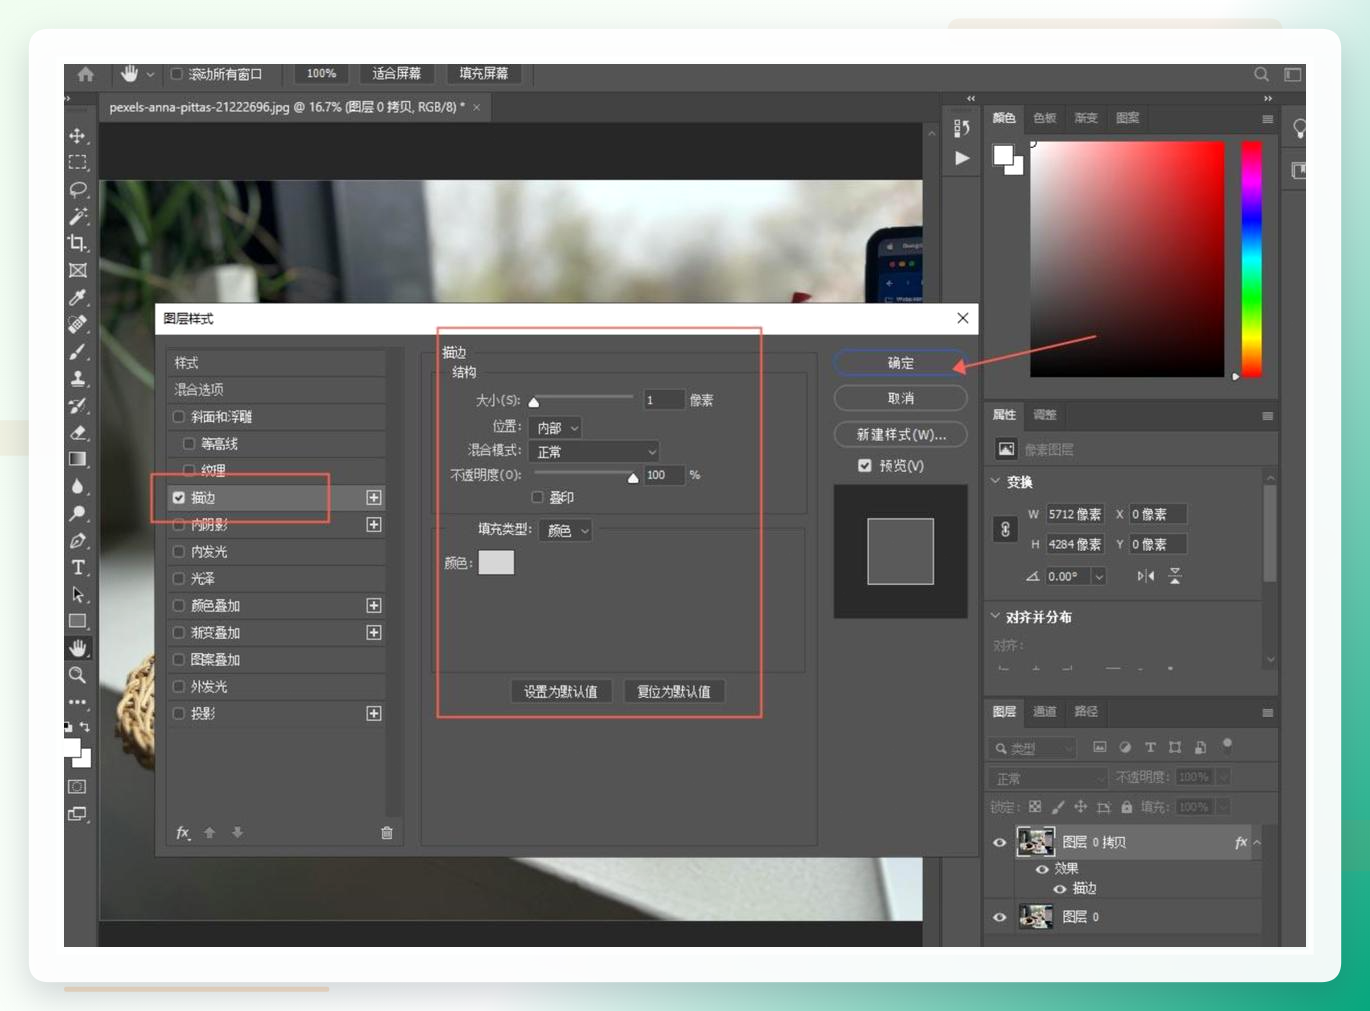Switch to the 色板 tab
Viewport: 1370px width, 1011px height.
point(1045,118)
